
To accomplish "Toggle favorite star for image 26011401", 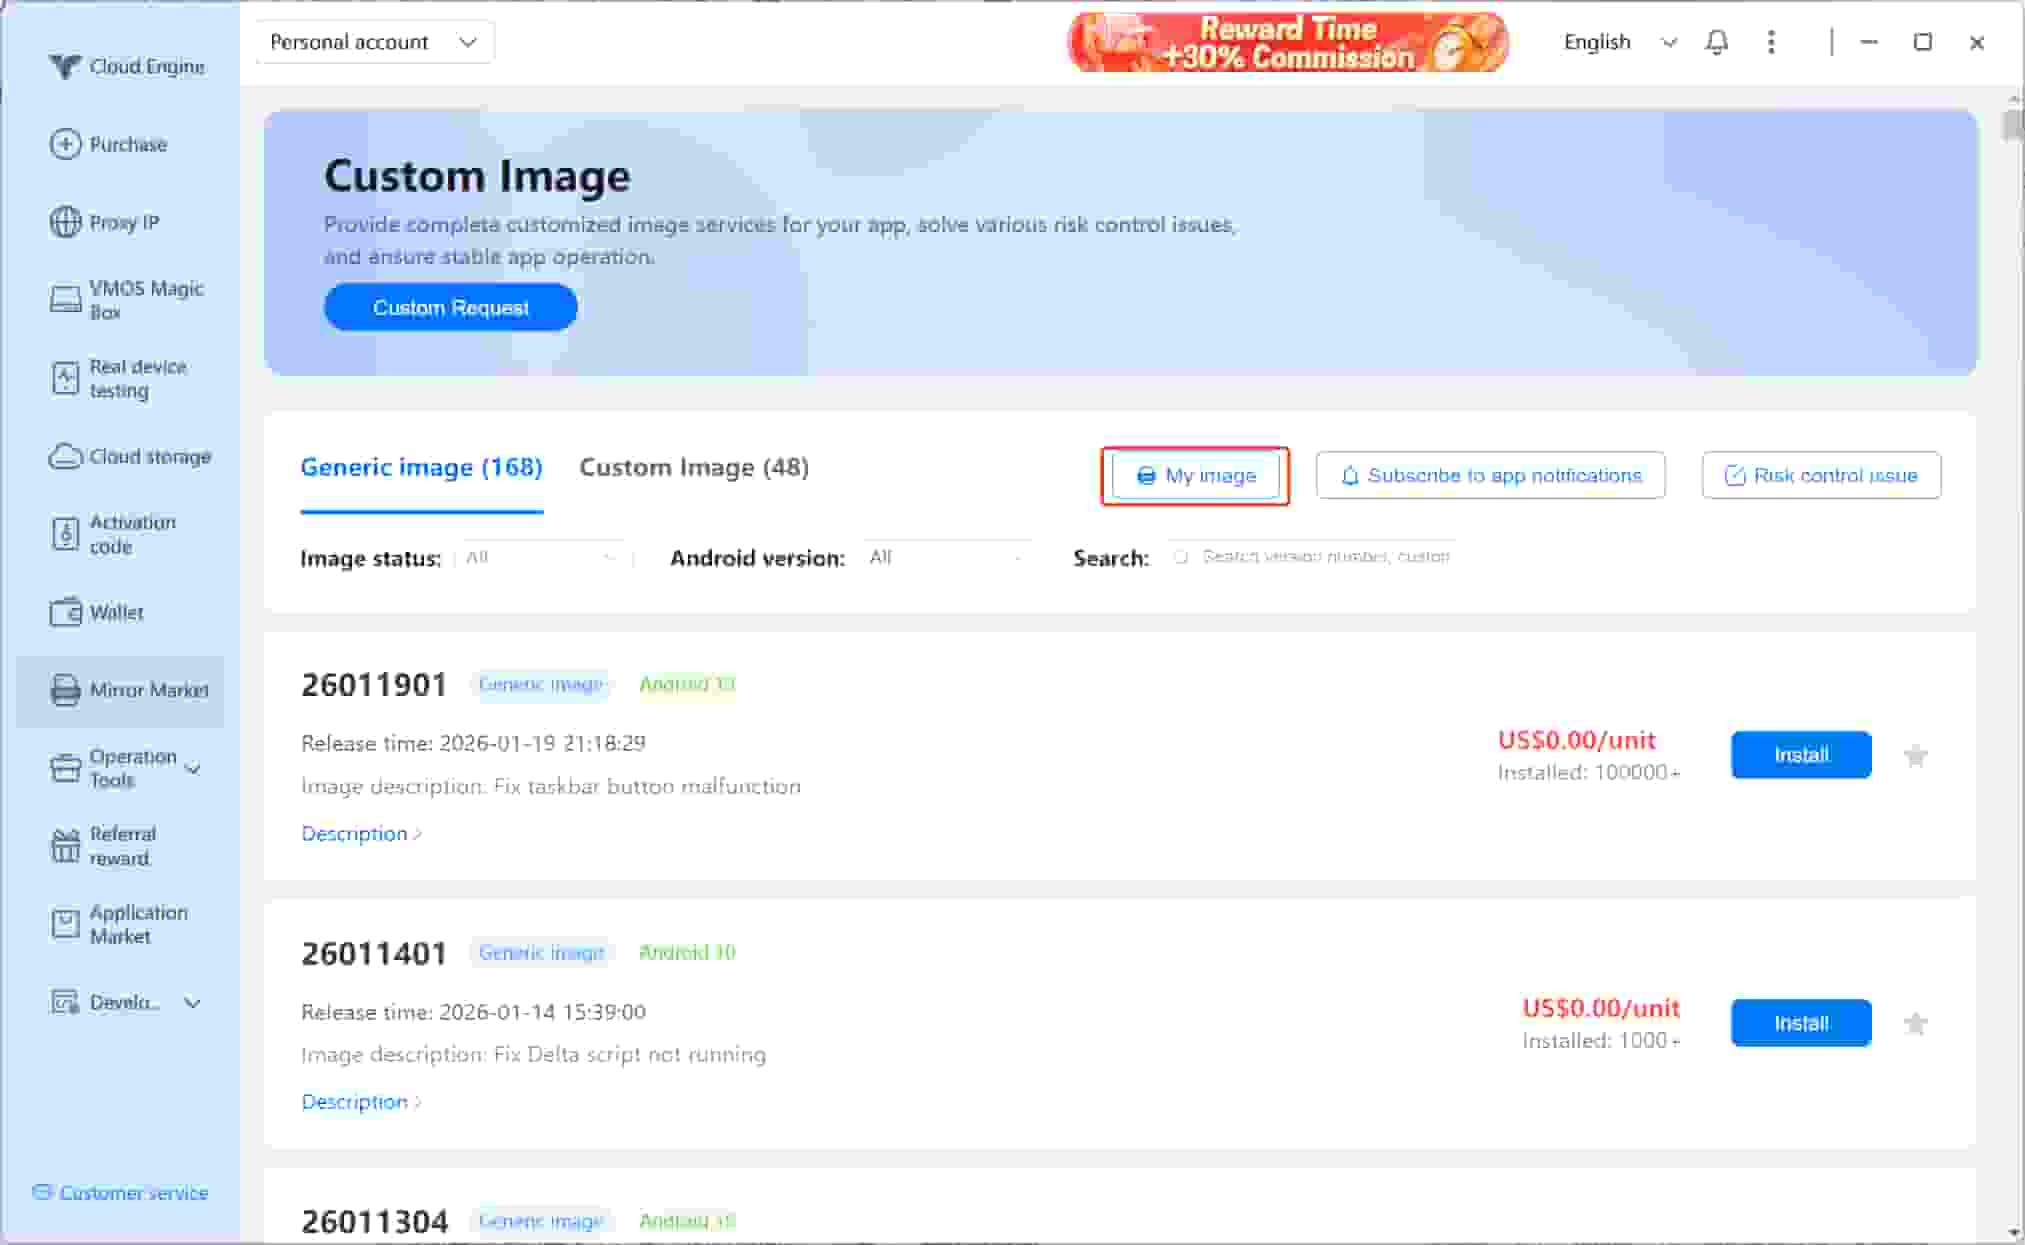I will (x=1914, y=1024).
